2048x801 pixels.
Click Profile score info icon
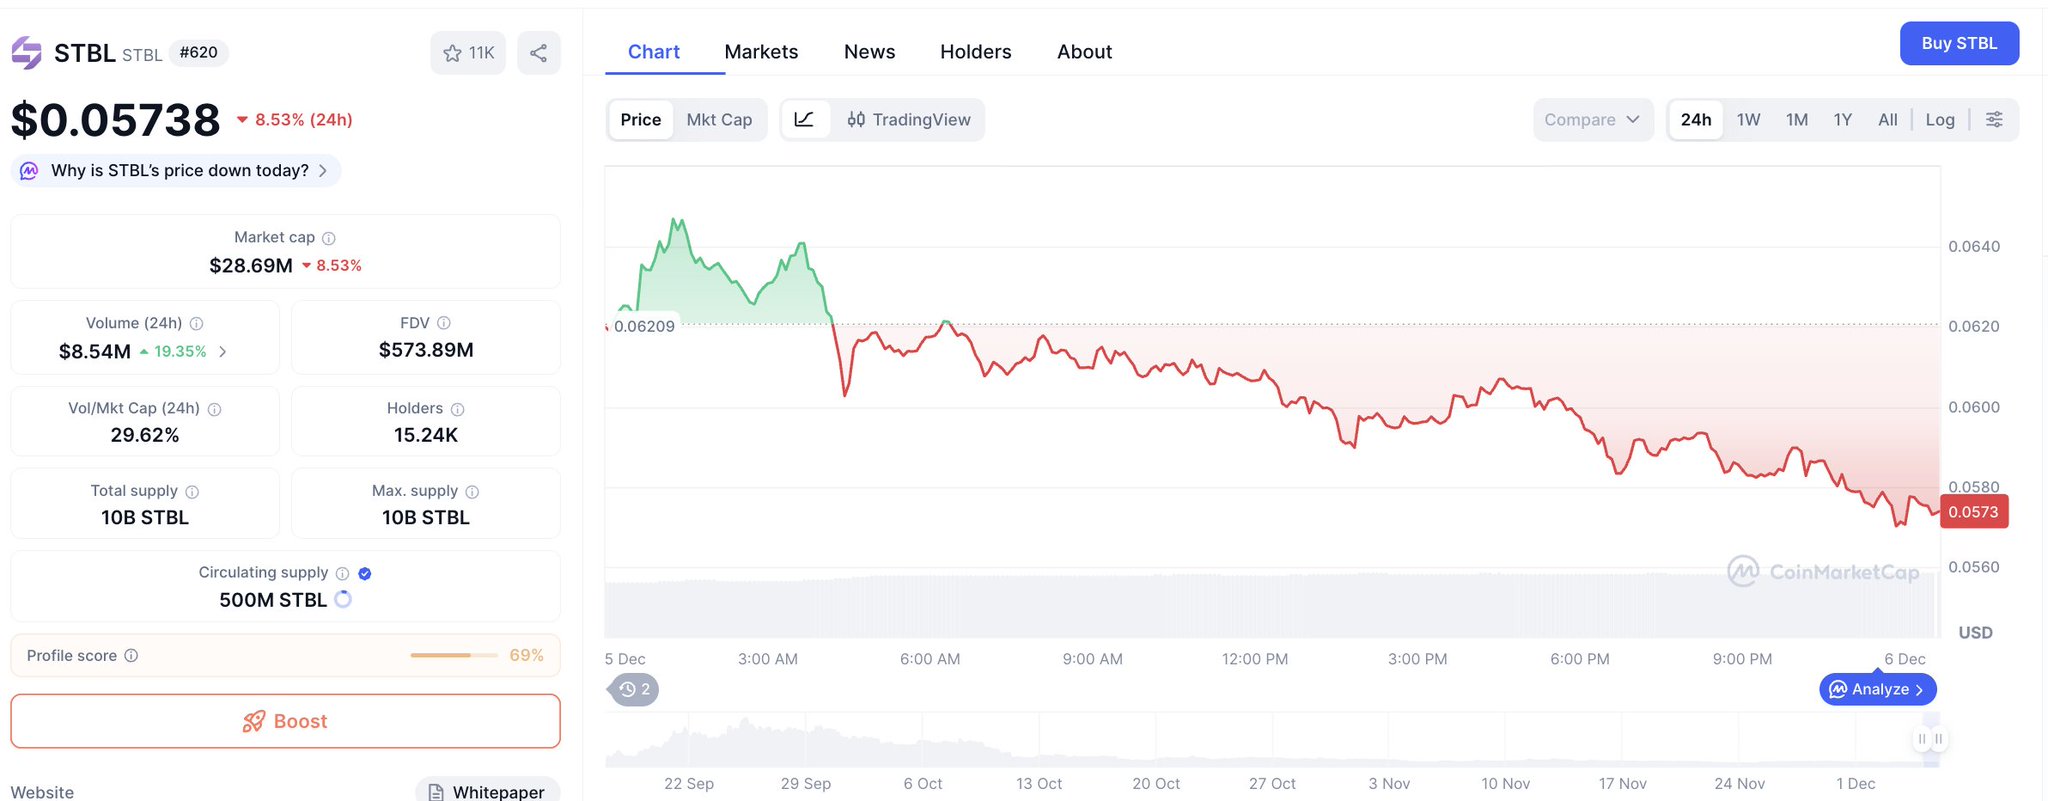(131, 656)
